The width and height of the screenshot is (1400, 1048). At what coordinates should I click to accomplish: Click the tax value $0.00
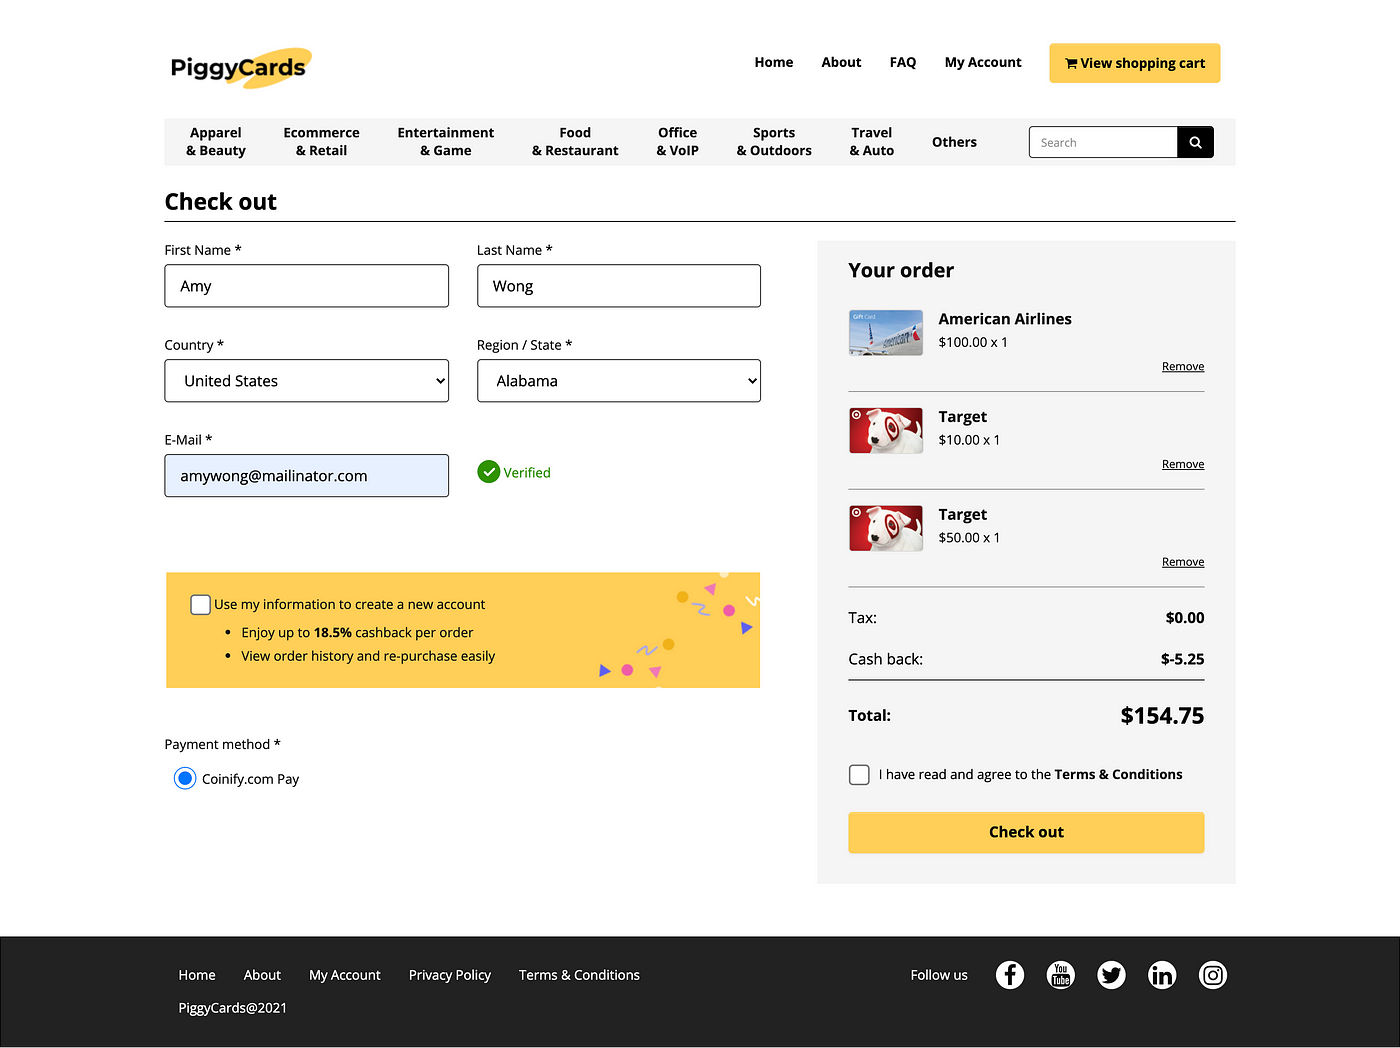point(1185,618)
